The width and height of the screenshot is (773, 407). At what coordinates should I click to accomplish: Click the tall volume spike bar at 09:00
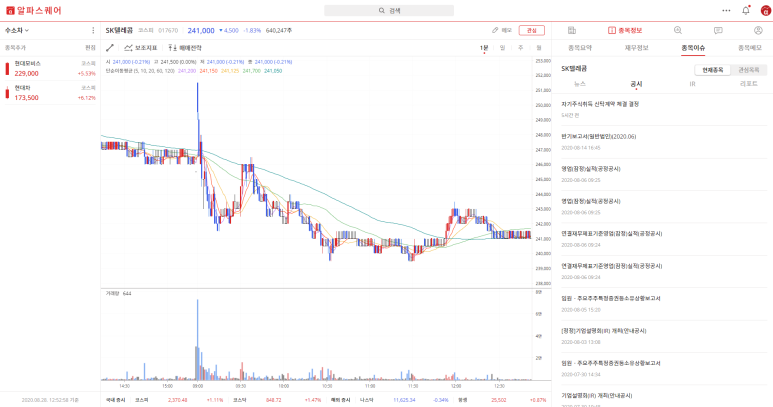click(198, 339)
